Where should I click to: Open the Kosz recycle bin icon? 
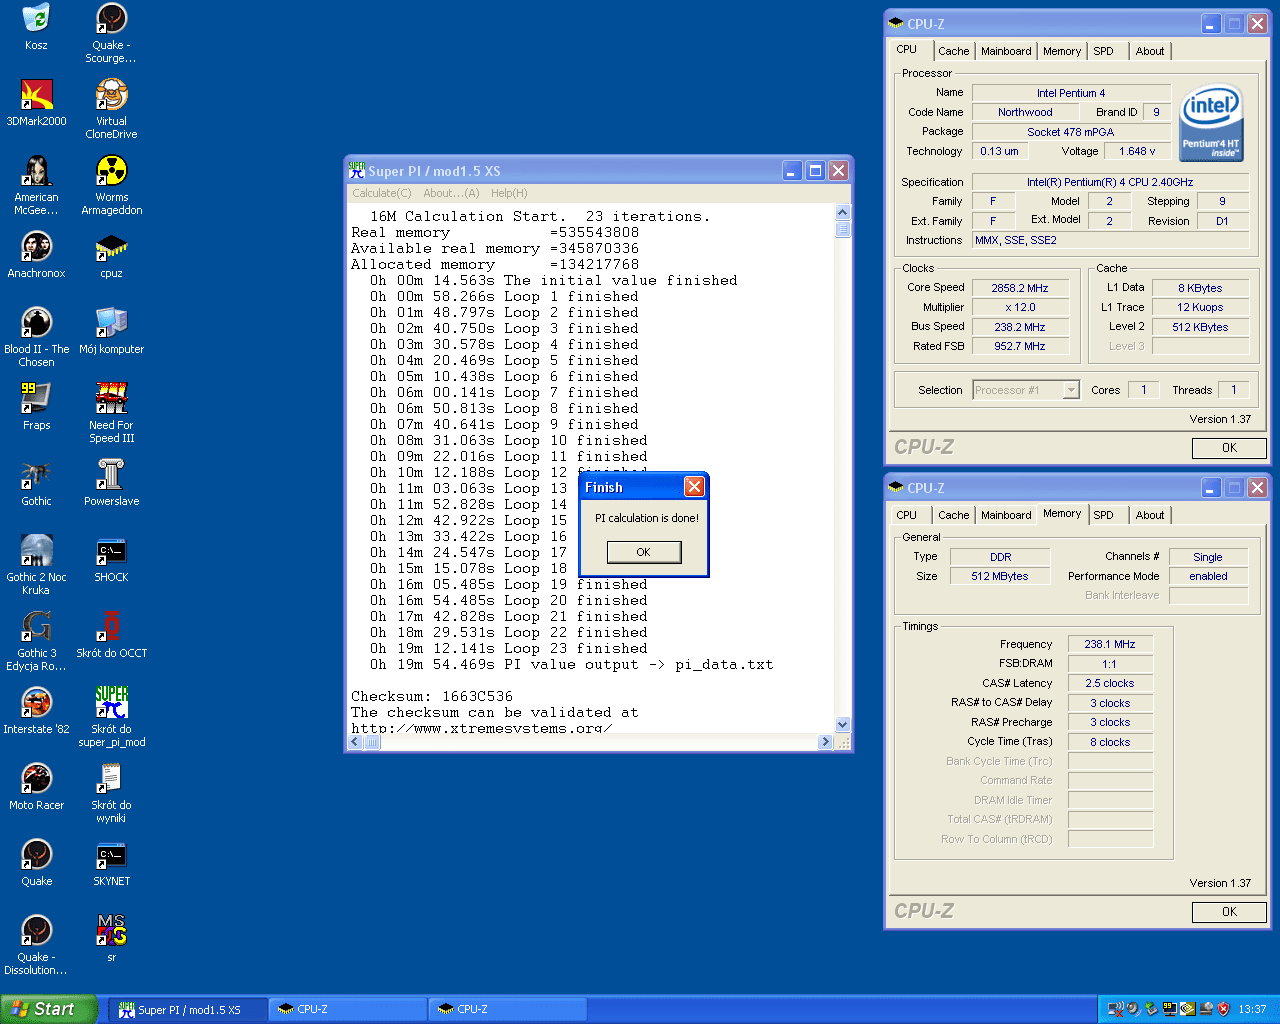[x=36, y=26]
